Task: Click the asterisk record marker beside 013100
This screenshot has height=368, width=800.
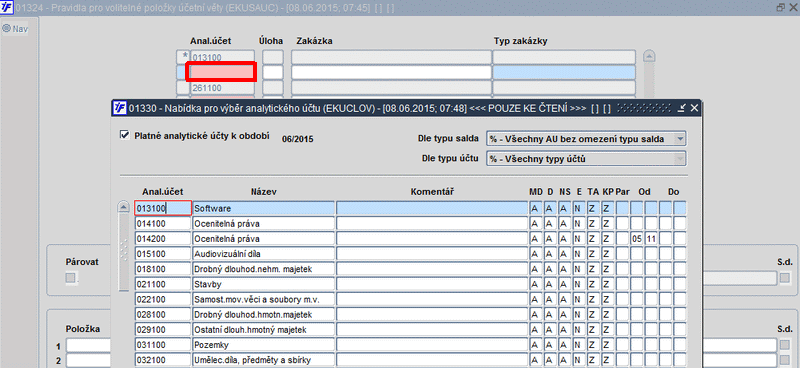Action: pos(183,57)
